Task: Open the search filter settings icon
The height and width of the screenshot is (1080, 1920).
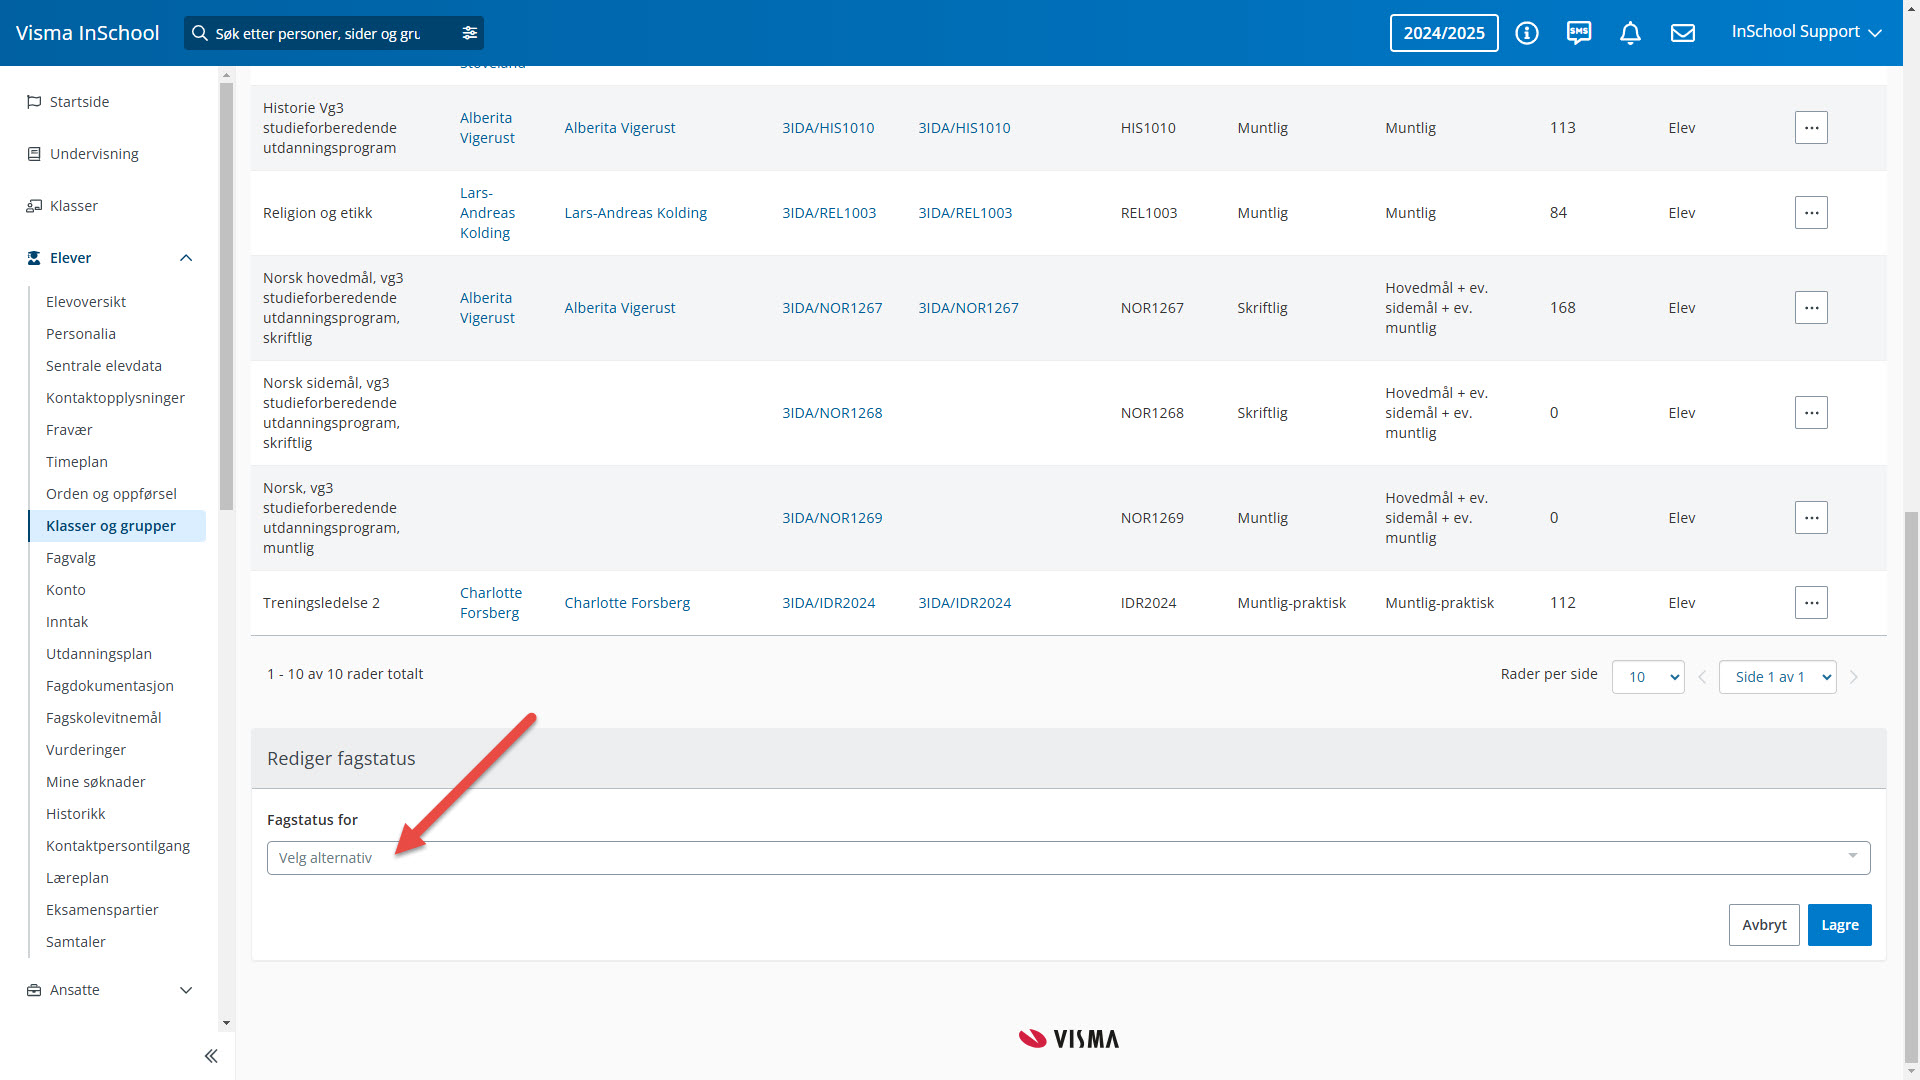Action: click(469, 33)
